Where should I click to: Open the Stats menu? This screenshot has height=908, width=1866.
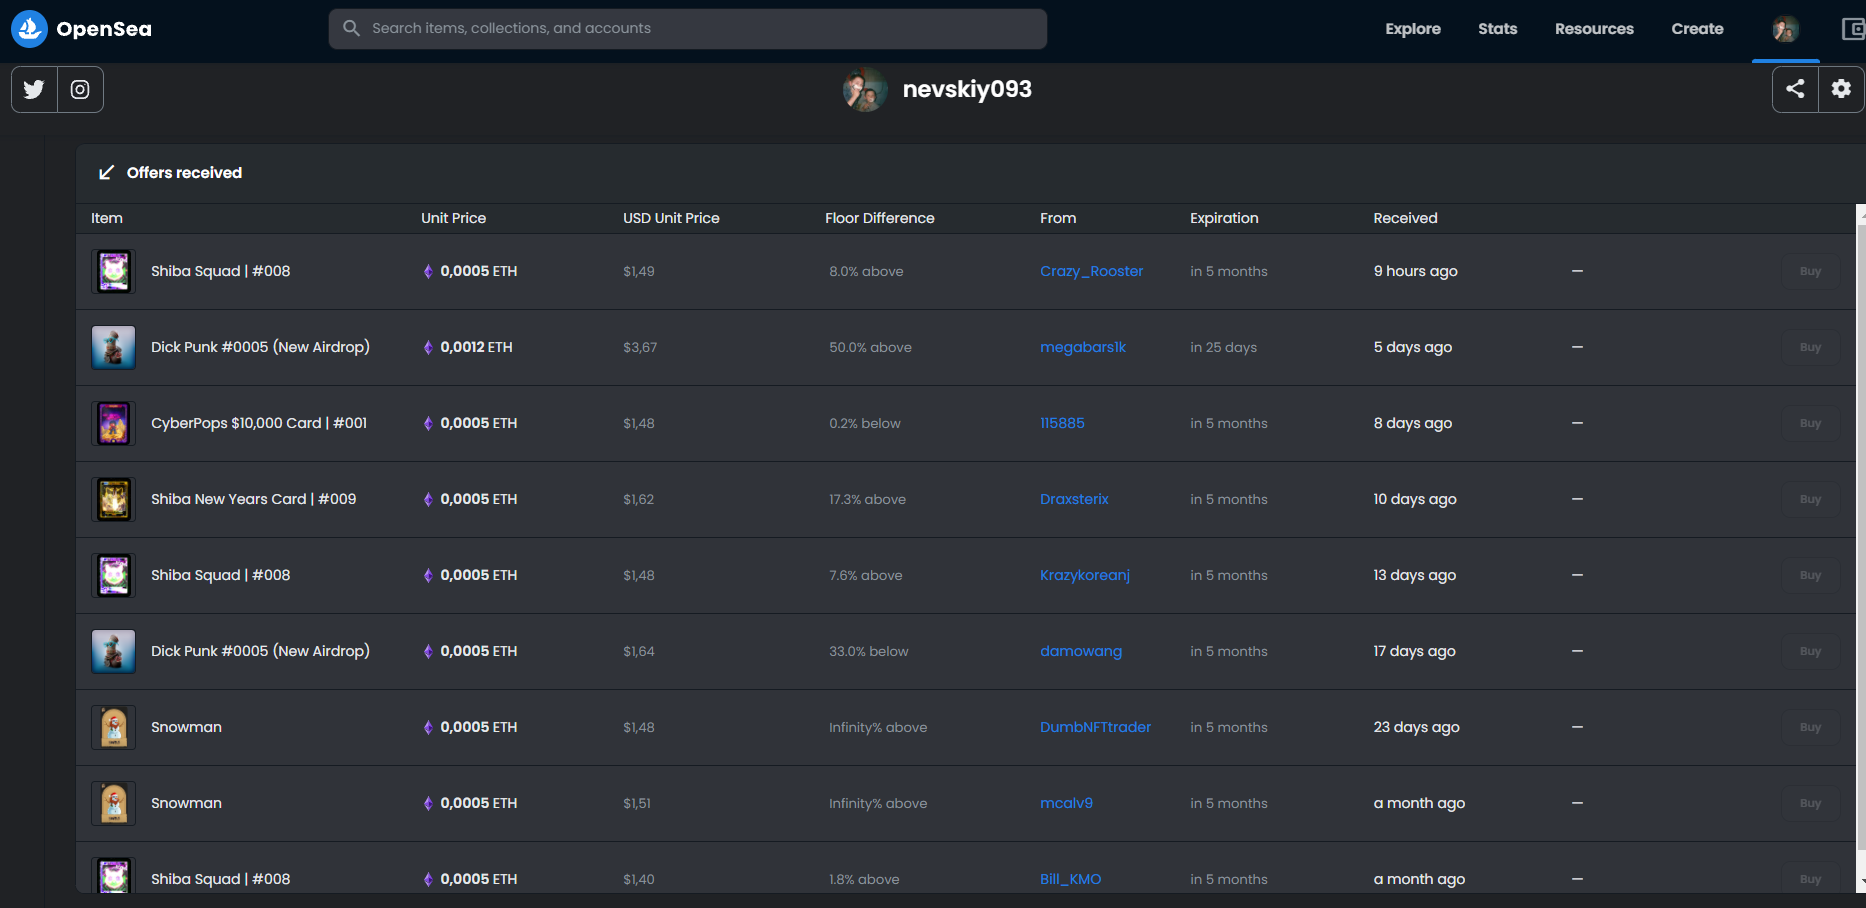[1498, 29]
